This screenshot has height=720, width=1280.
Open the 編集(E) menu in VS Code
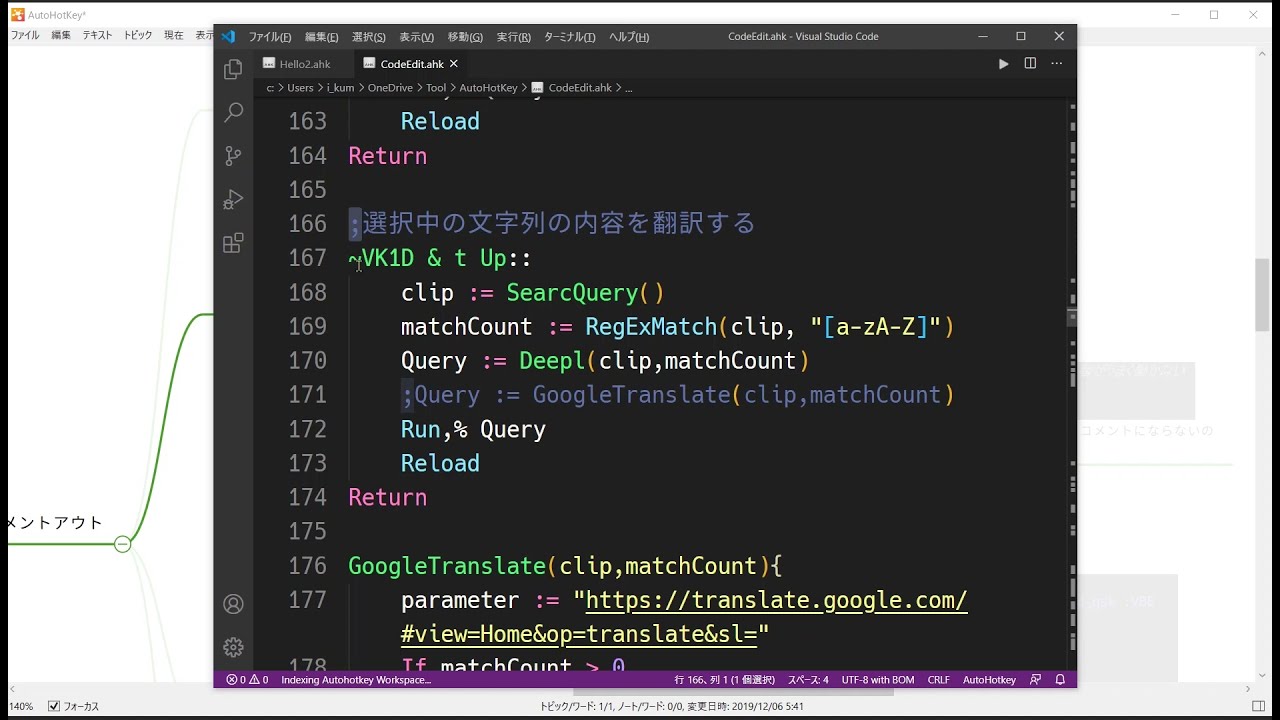pos(322,37)
